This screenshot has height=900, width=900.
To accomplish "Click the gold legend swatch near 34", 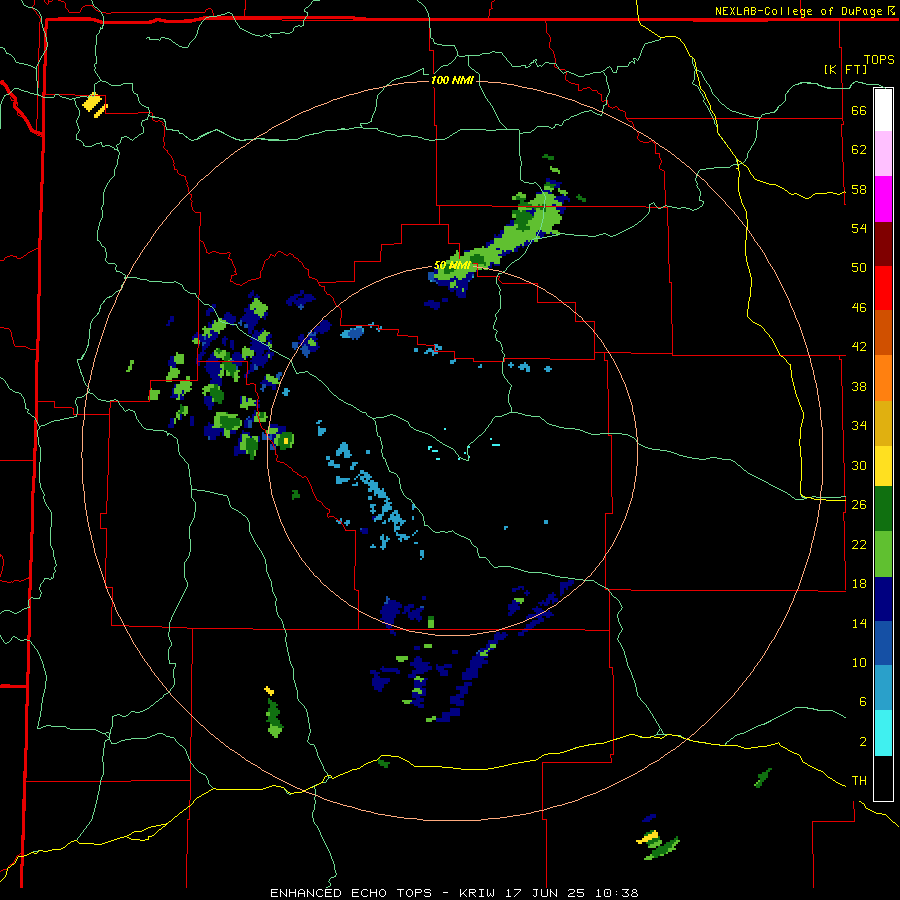I will pos(883,423).
